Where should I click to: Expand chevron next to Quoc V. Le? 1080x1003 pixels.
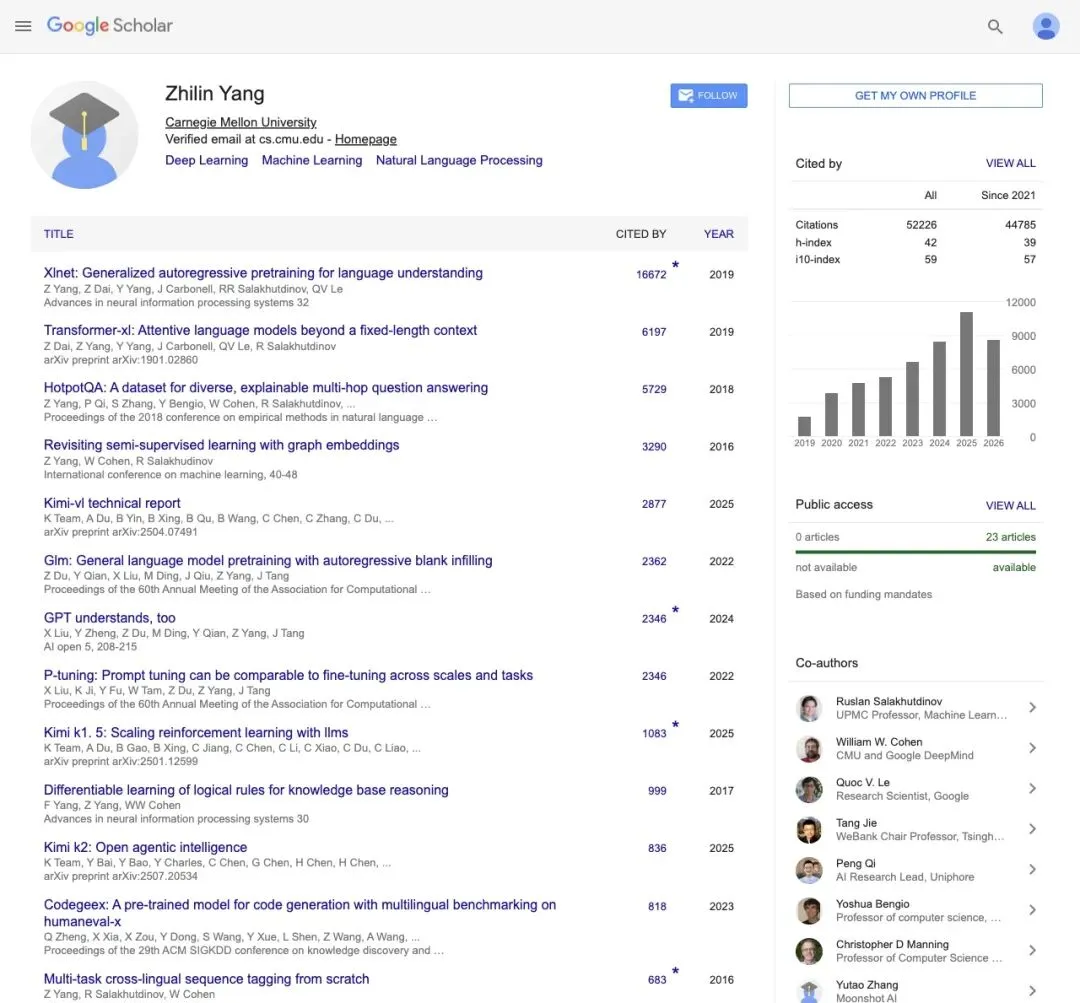(1032, 789)
